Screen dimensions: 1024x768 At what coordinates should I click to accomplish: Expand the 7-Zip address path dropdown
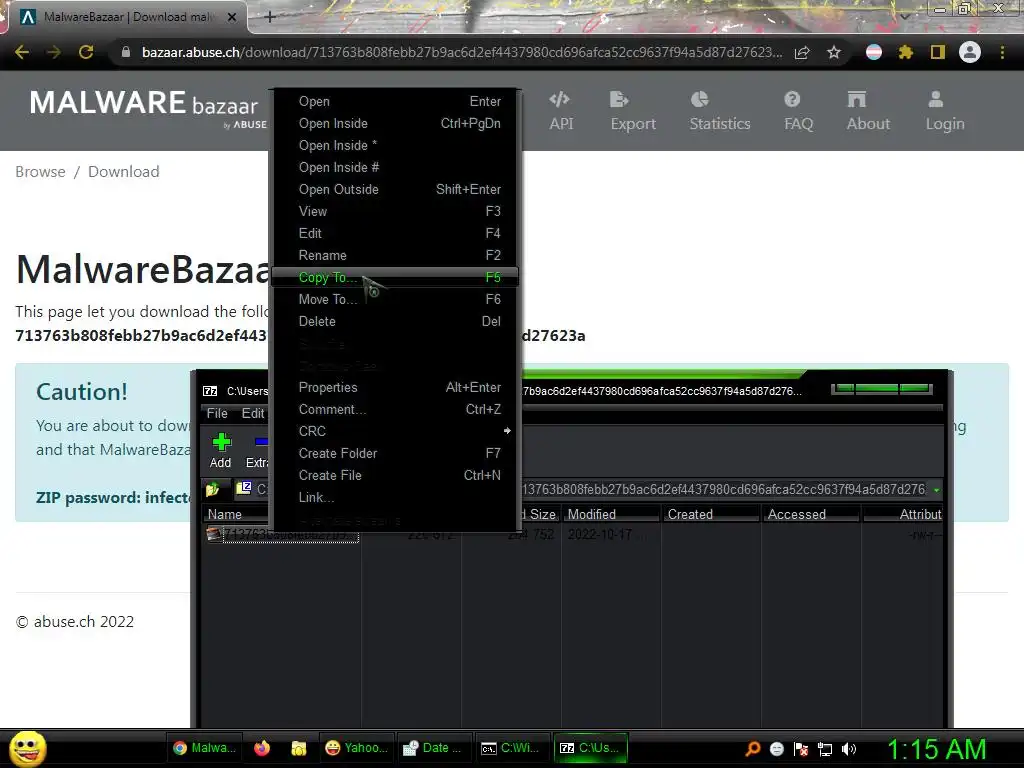click(936, 490)
